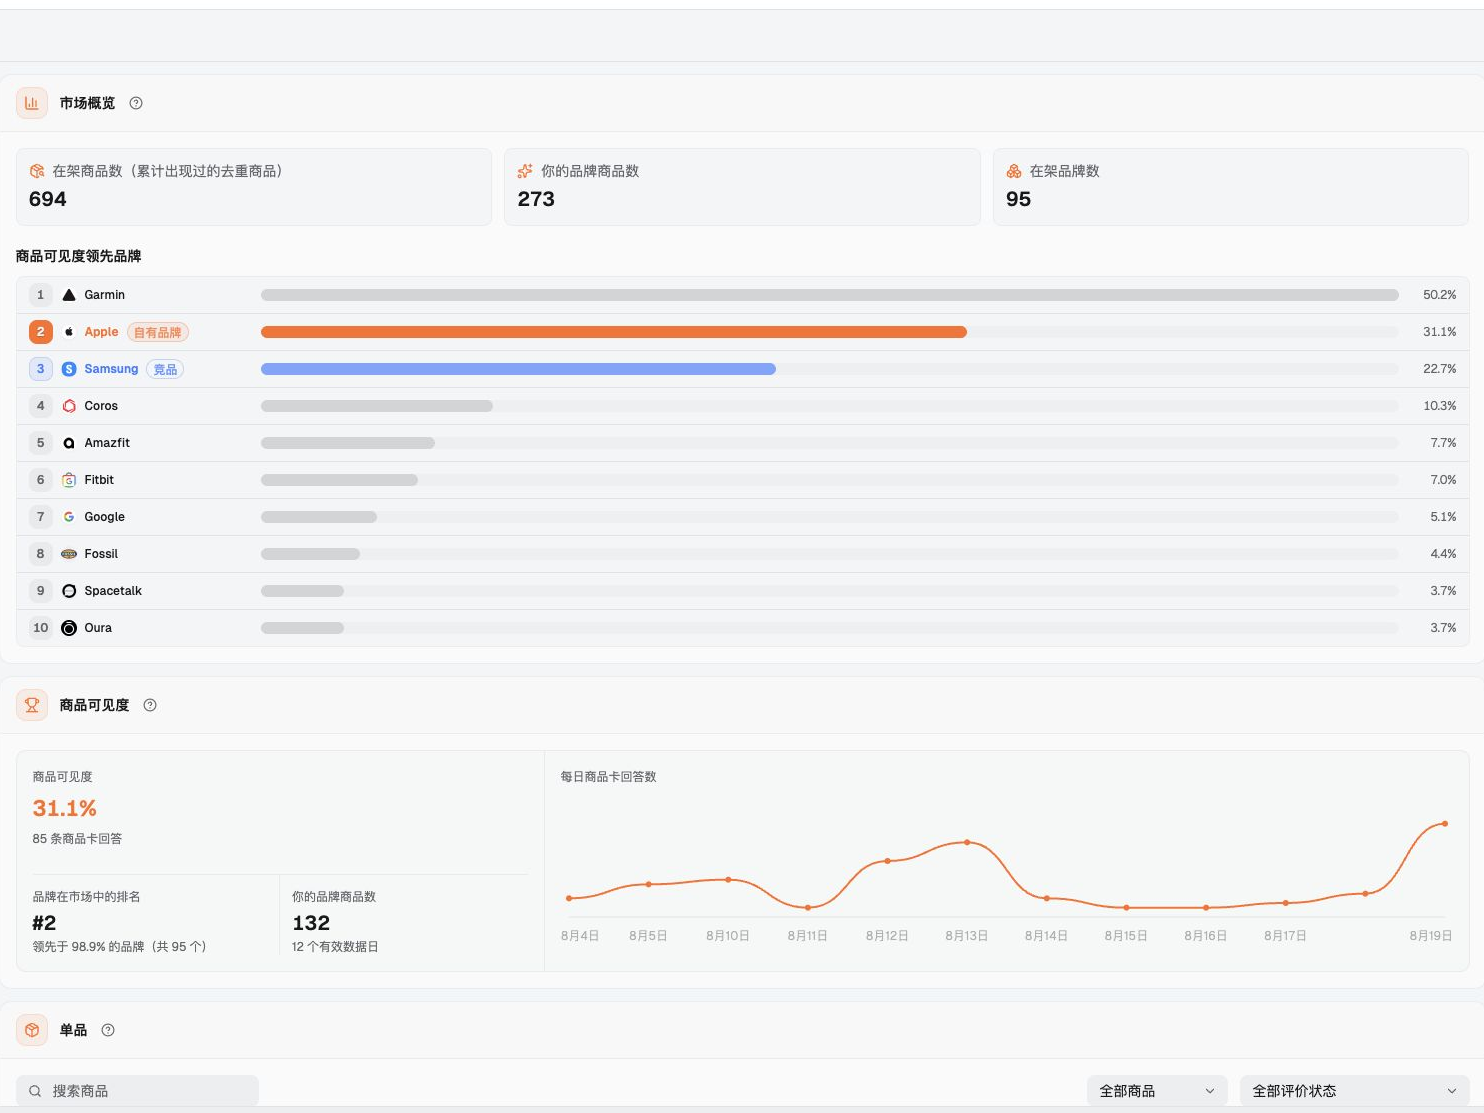Click the Garmin brand logo

69,295
